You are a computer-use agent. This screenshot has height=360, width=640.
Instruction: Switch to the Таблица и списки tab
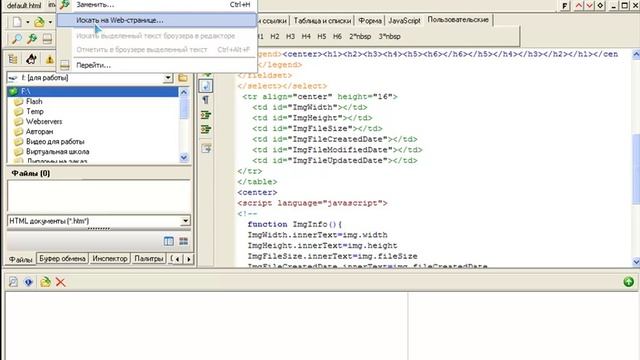pyautogui.click(x=322, y=20)
